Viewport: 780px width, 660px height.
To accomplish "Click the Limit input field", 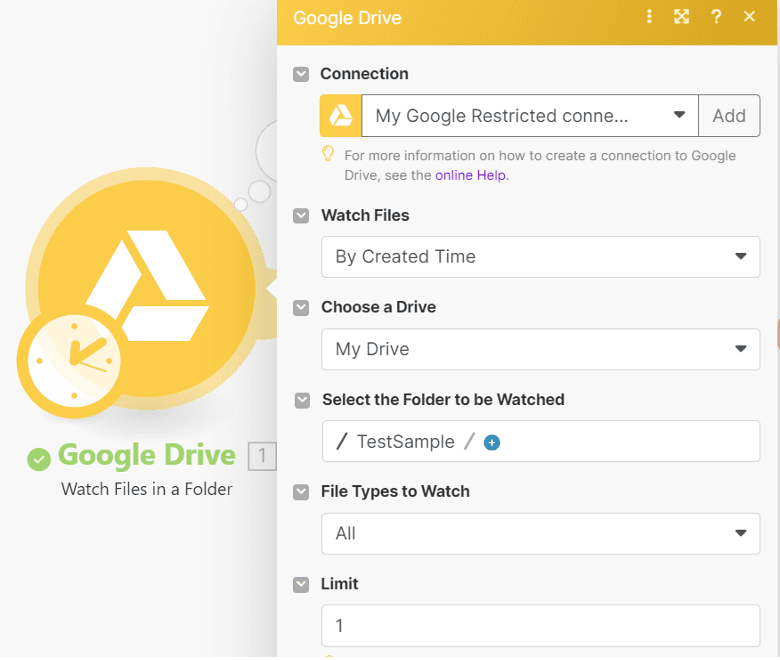I will point(540,626).
